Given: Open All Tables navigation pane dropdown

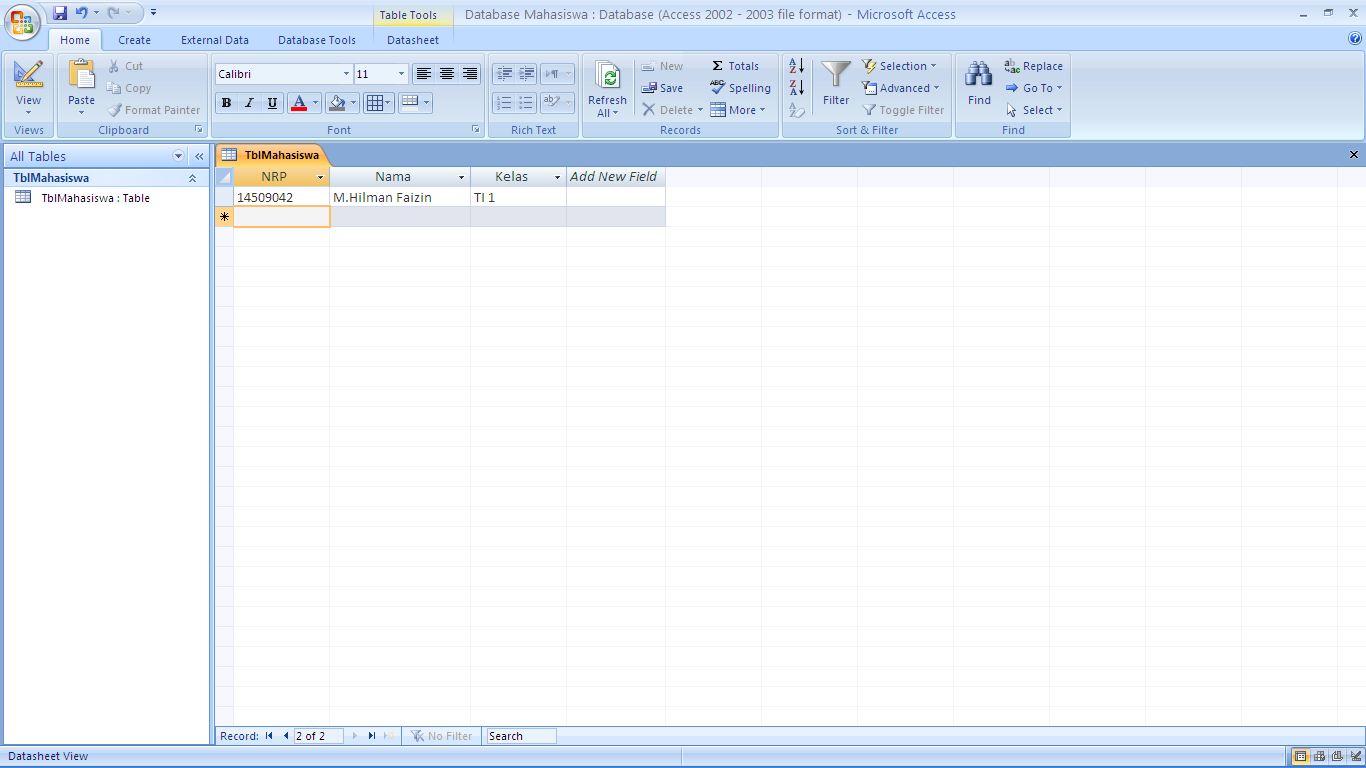Looking at the screenshot, I should point(179,157).
